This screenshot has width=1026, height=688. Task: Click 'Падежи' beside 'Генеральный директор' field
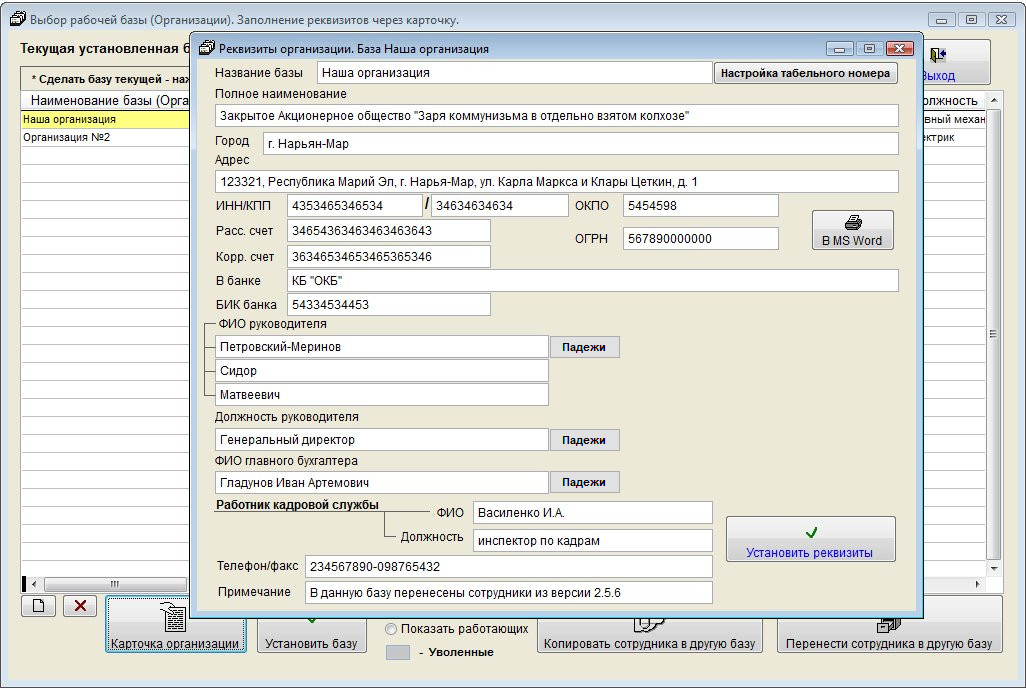click(584, 440)
